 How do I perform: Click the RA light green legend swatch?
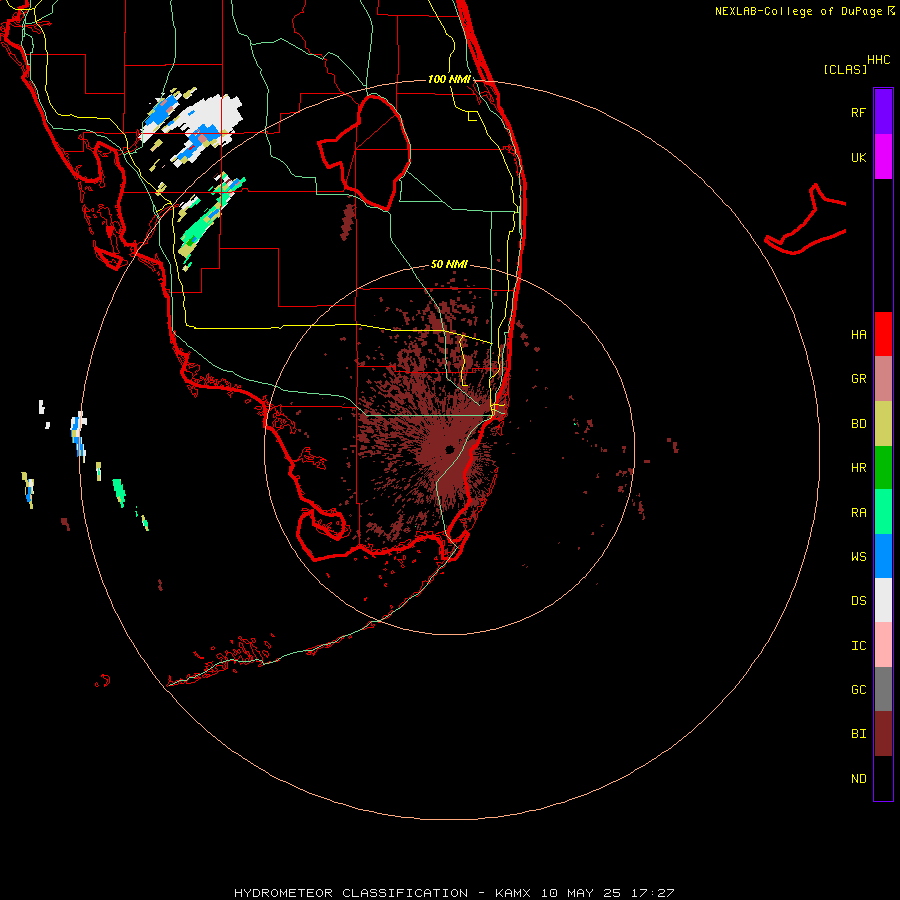coord(883,512)
